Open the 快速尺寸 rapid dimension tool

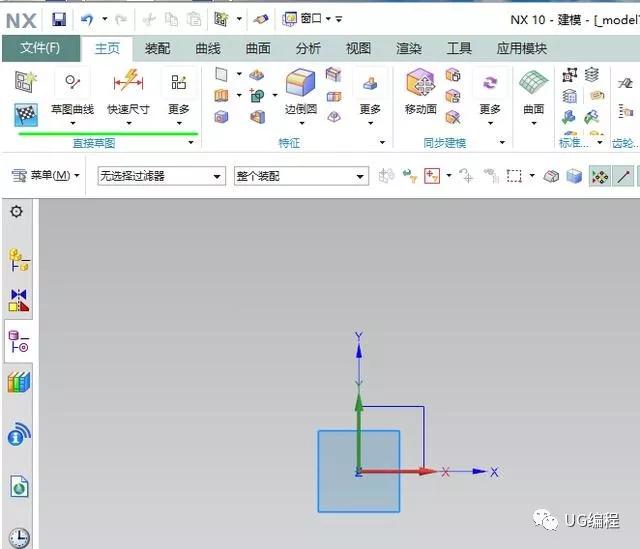[129, 96]
